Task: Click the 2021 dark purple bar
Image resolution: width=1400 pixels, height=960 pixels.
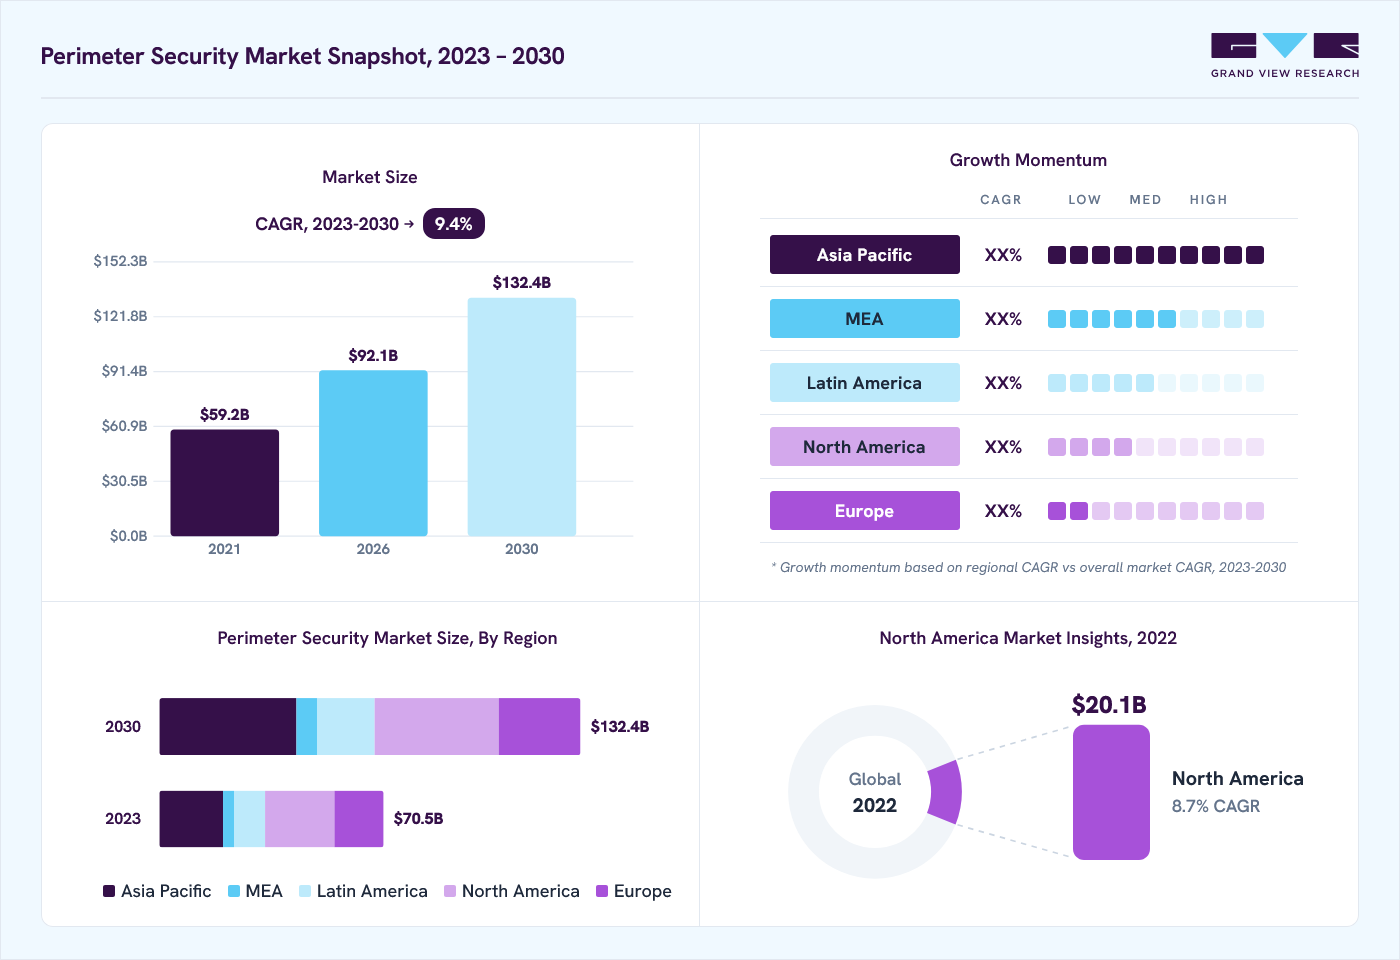Action: tap(225, 483)
